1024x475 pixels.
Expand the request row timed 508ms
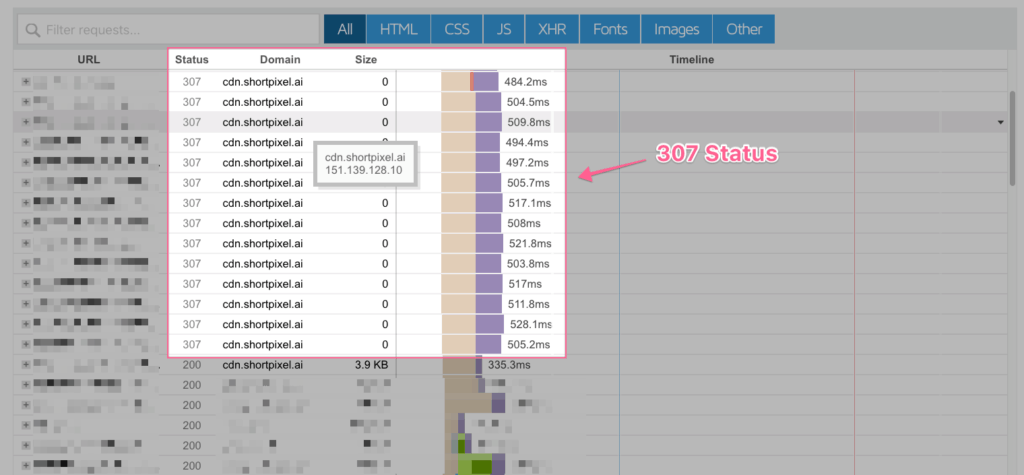point(26,223)
